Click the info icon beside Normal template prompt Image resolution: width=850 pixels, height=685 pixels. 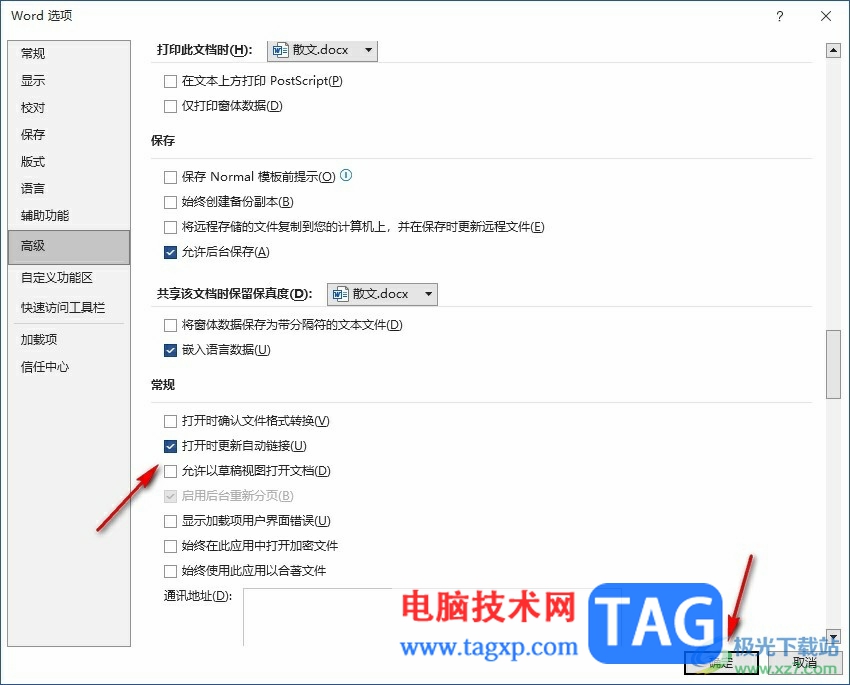(x=346, y=176)
